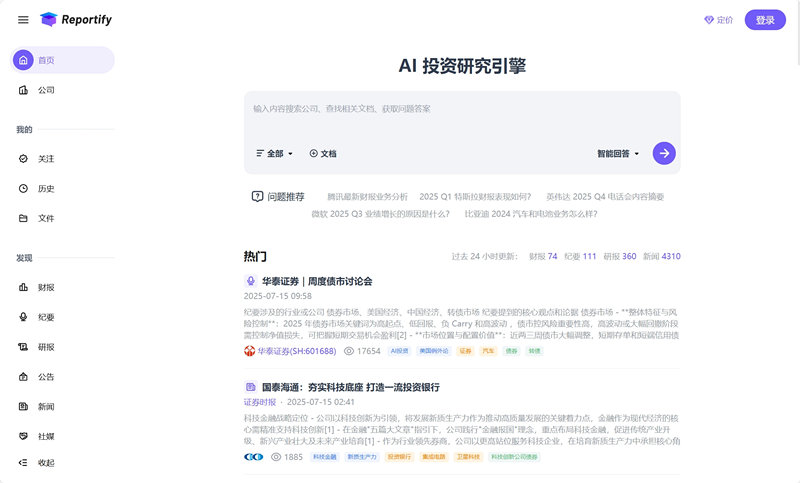
Task: Click the Reportify logo
Action: (x=76, y=19)
